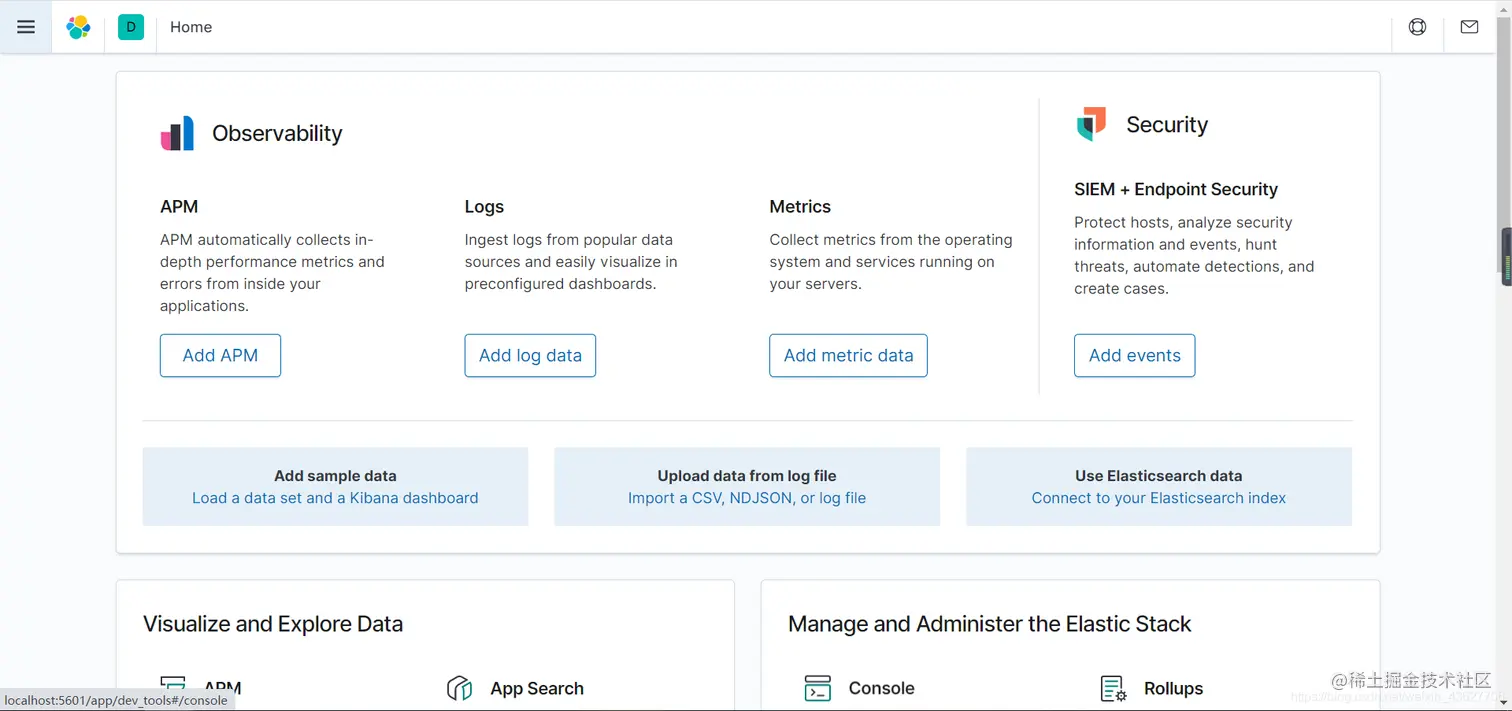This screenshot has width=1512, height=711.
Task: Click the Console terminal icon
Action: (x=818, y=688)
